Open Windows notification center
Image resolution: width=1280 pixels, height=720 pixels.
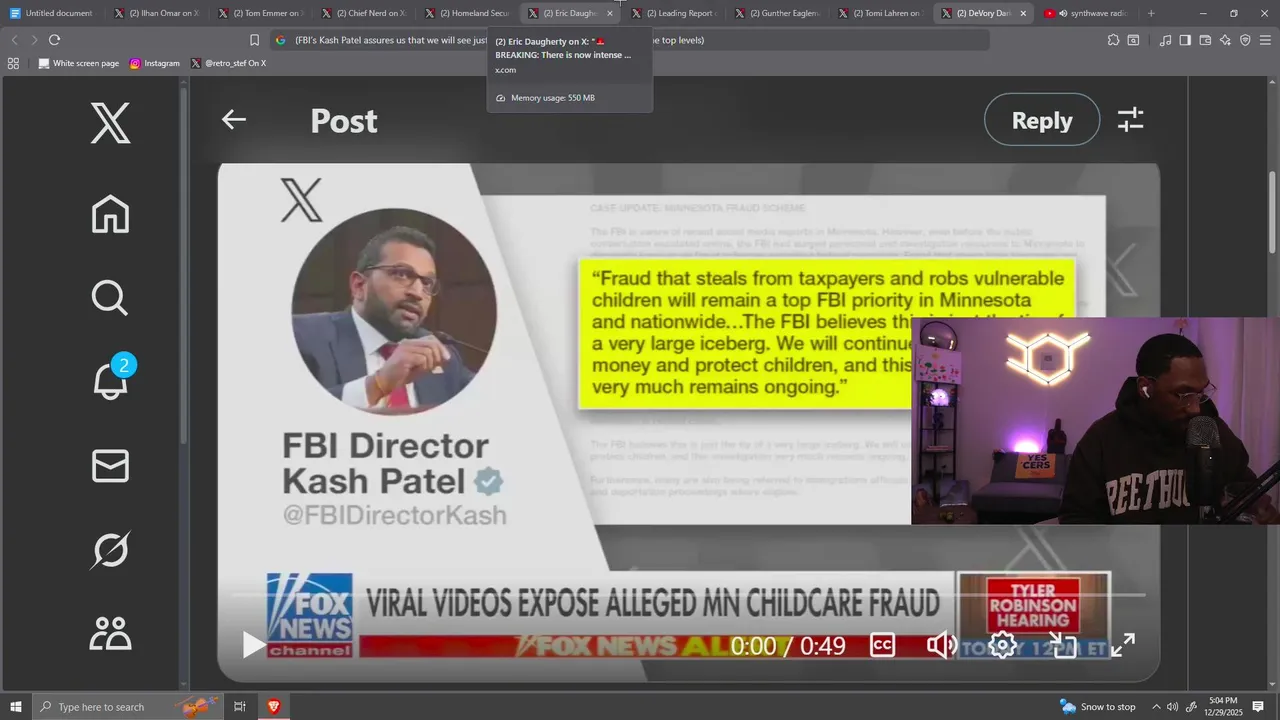[1258, 707]
